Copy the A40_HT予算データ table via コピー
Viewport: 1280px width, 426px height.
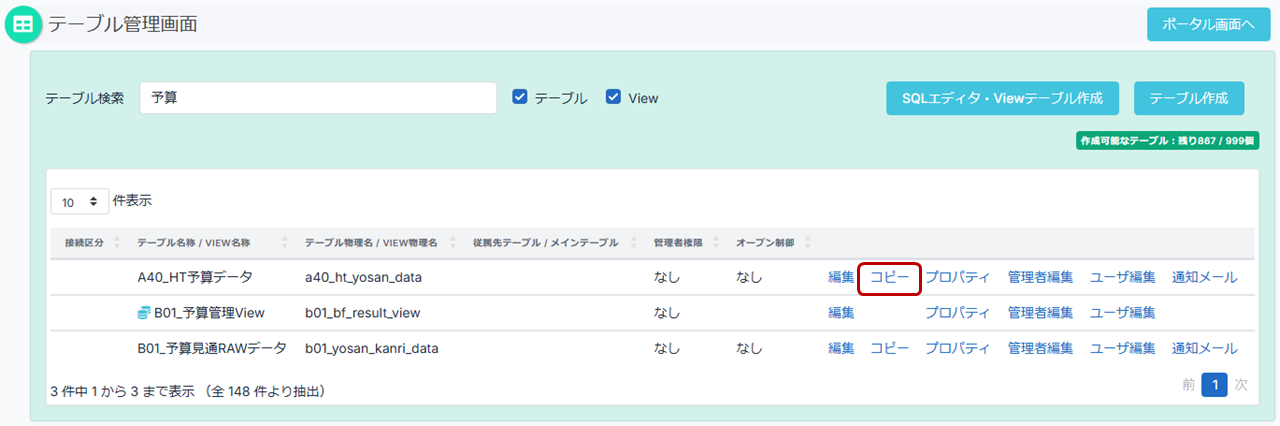click(889, 277)
